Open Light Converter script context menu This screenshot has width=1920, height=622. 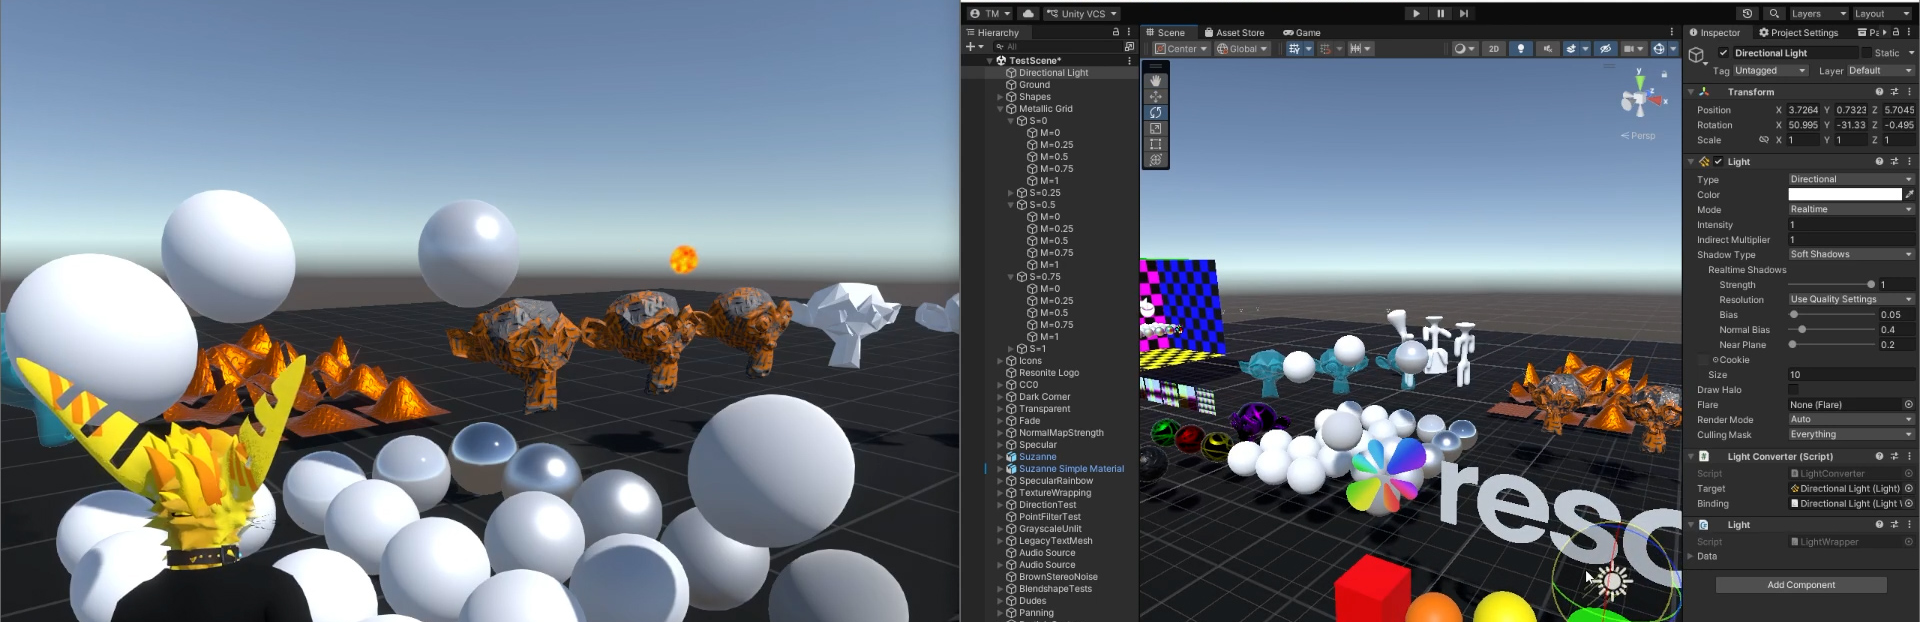(x=1909, y=457)
